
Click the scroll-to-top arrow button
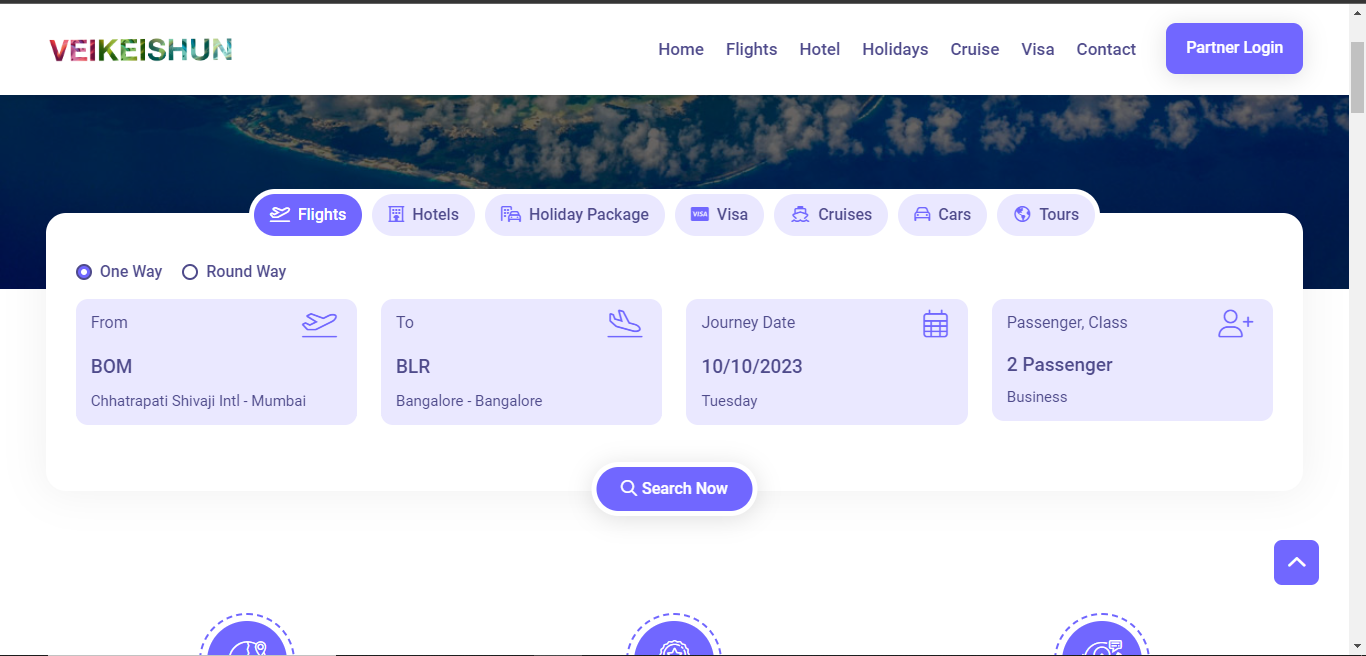click(1296, 562)
